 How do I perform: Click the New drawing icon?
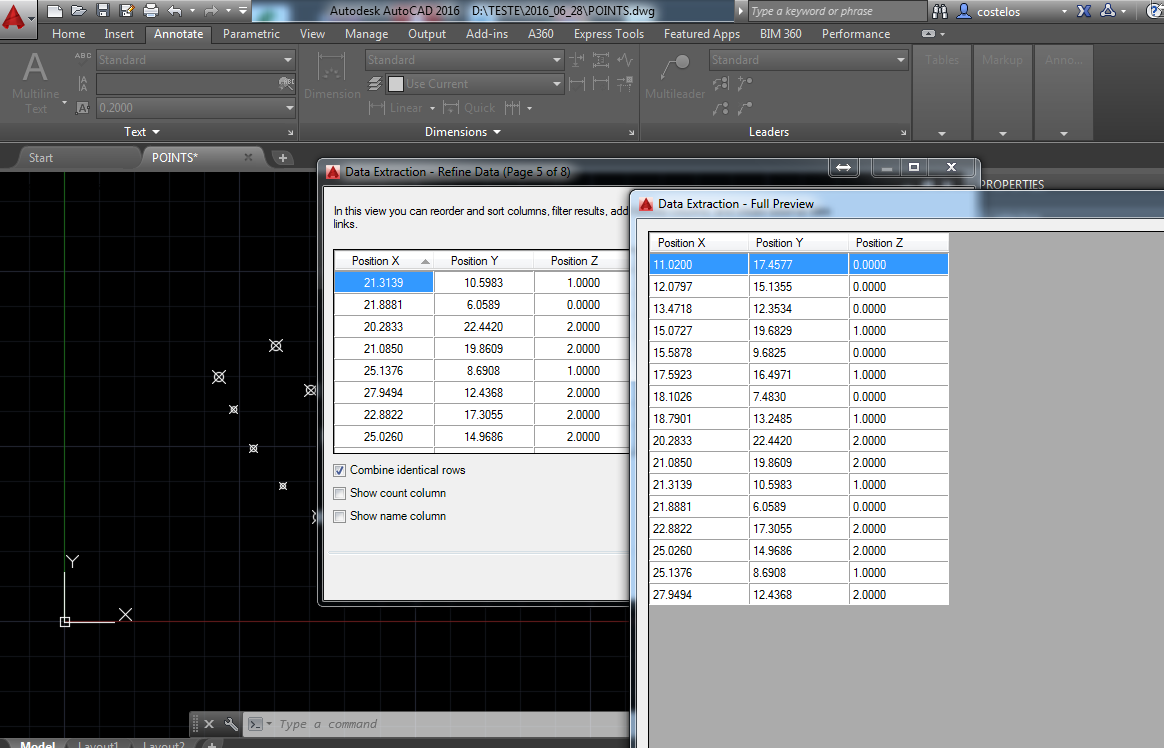(54, 10)
